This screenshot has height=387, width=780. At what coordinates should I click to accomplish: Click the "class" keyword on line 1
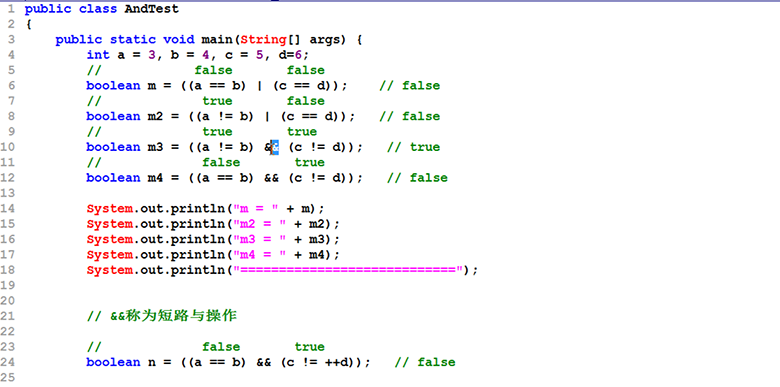(x=98, y=9)
